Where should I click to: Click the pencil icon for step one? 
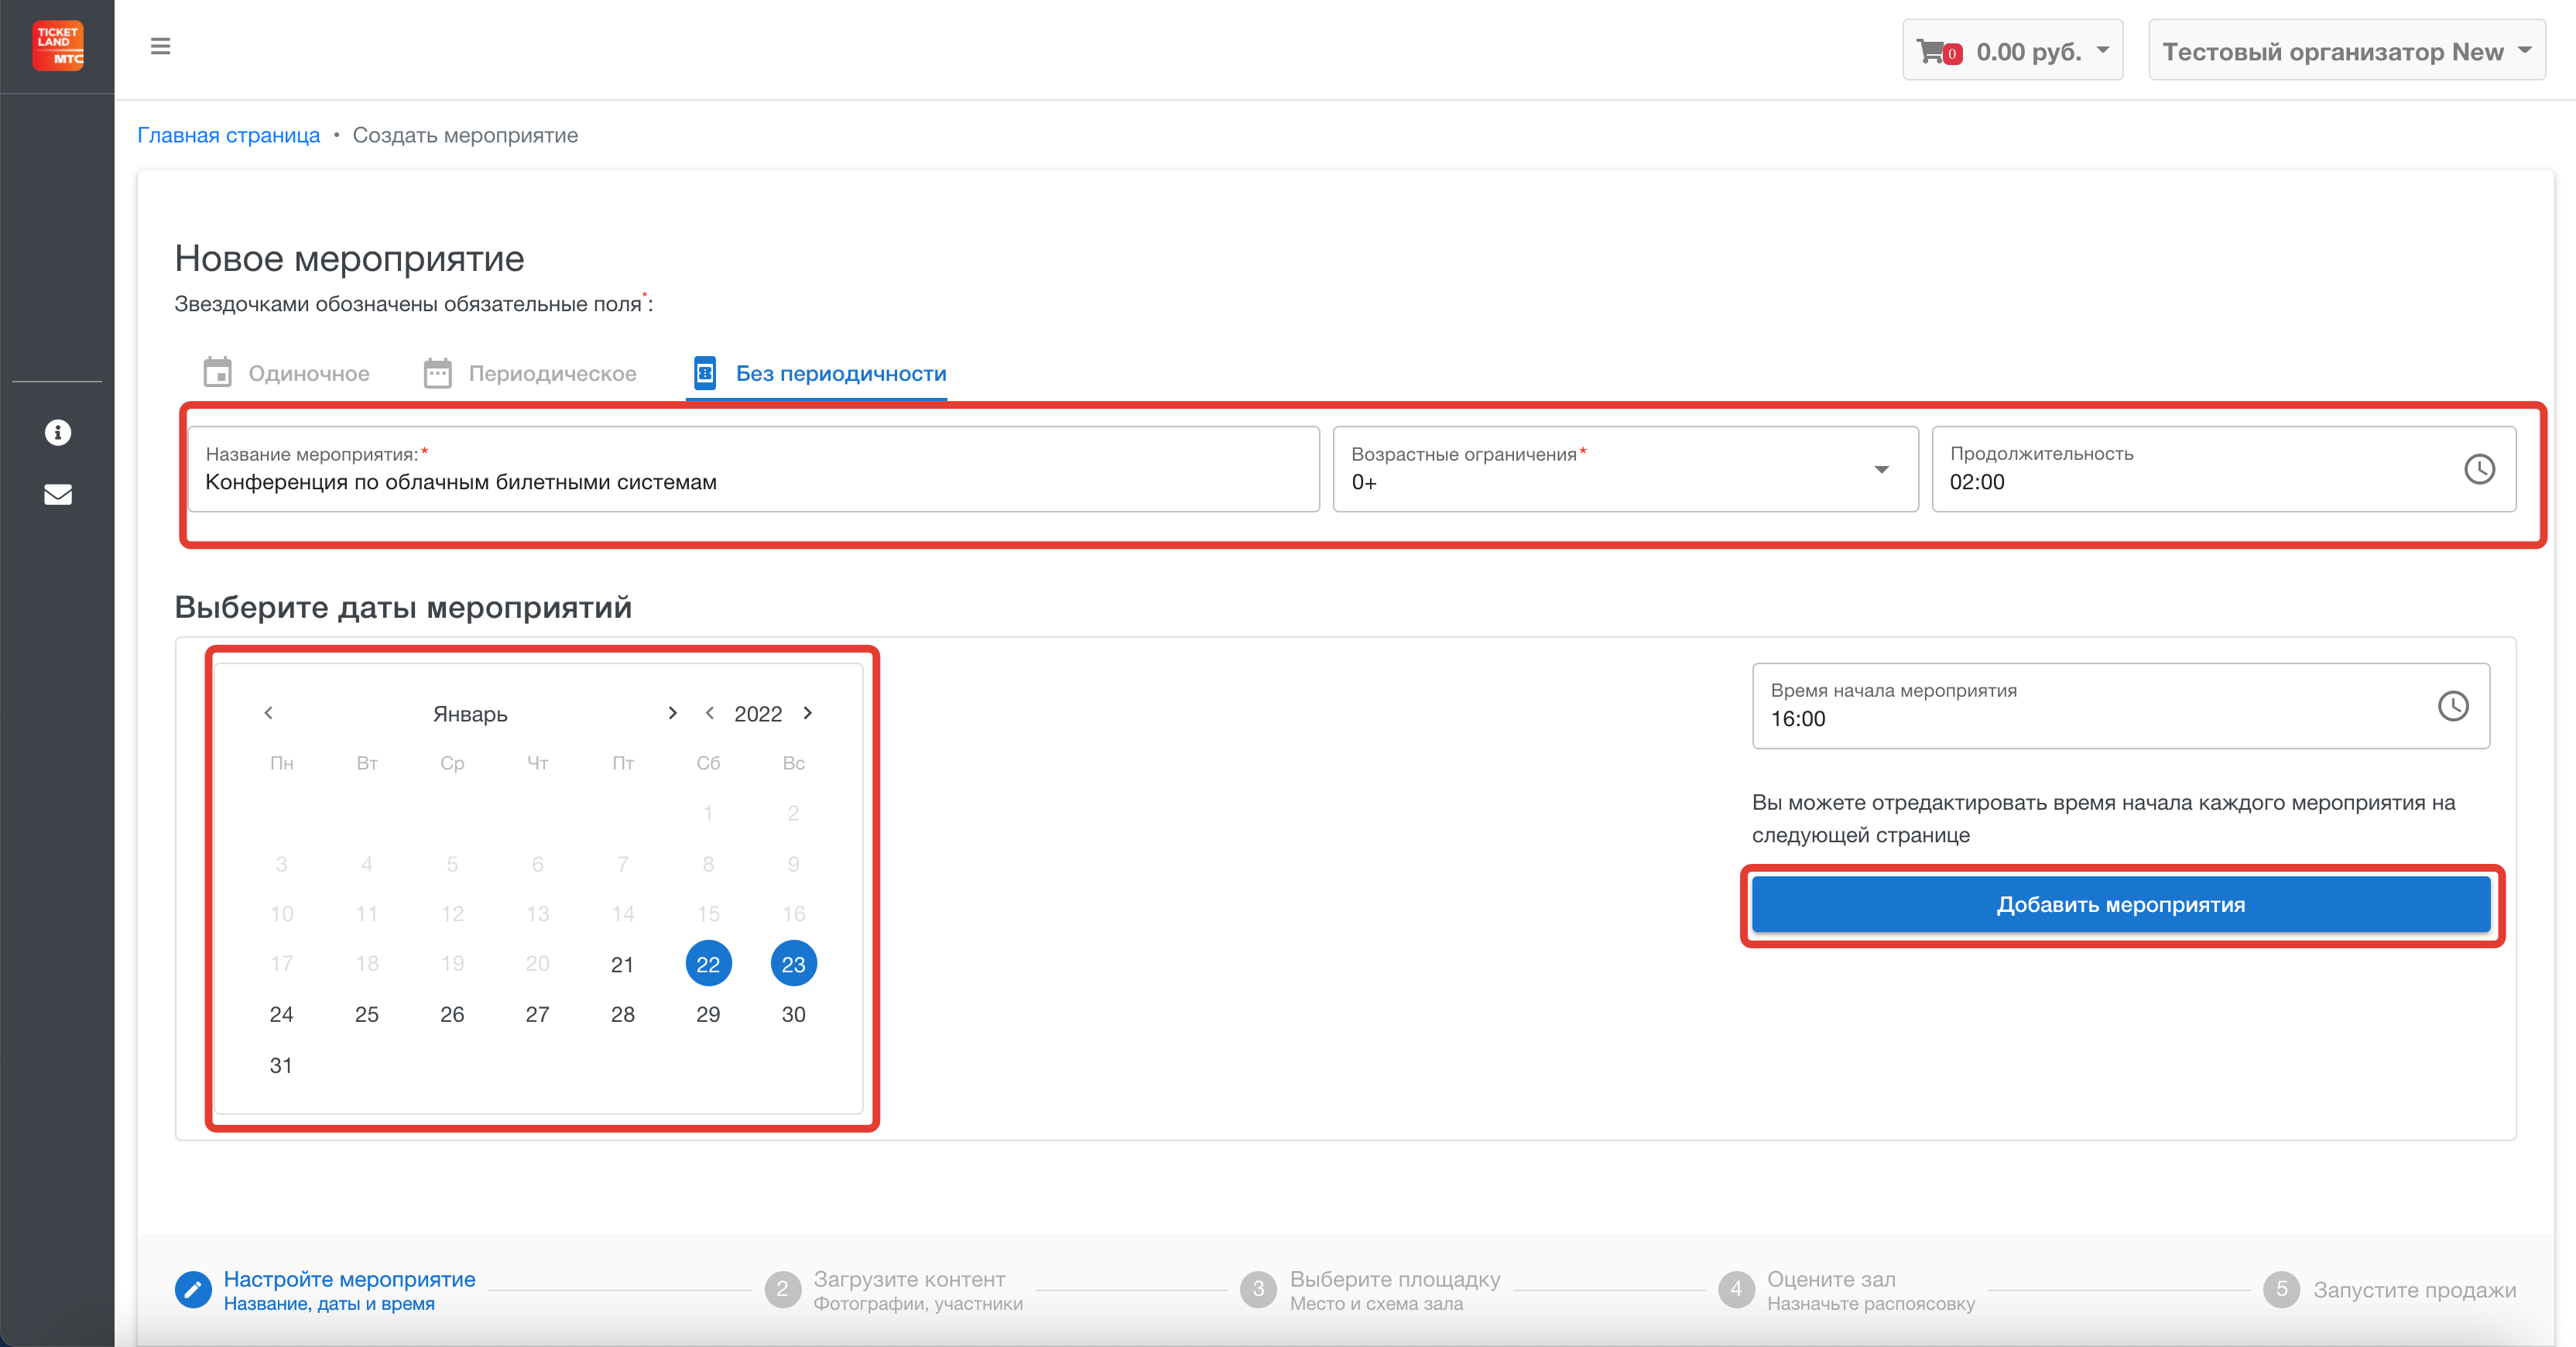(193, 1290)
